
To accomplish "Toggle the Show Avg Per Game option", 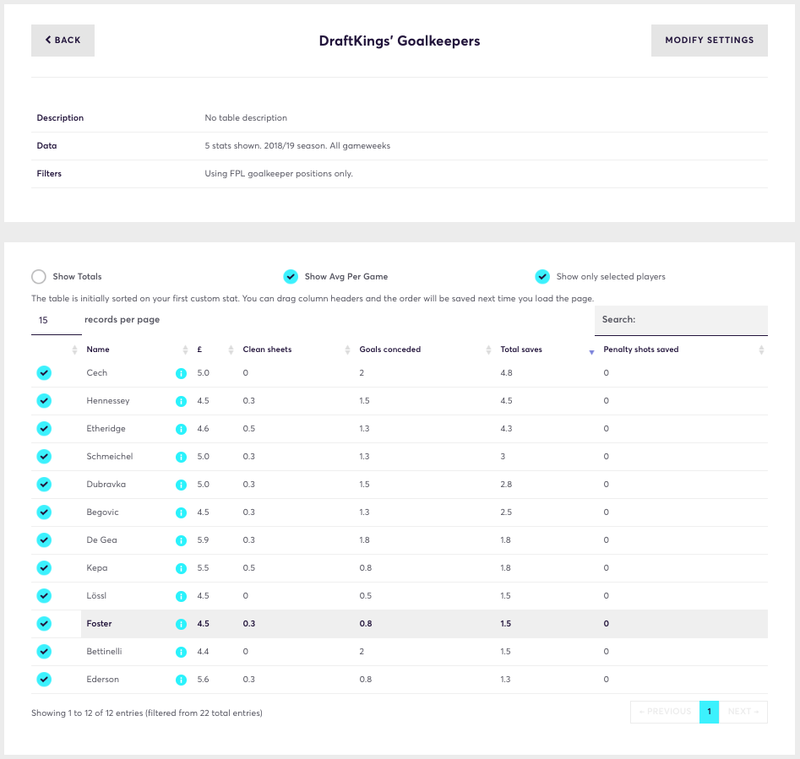I will (291, 276).
